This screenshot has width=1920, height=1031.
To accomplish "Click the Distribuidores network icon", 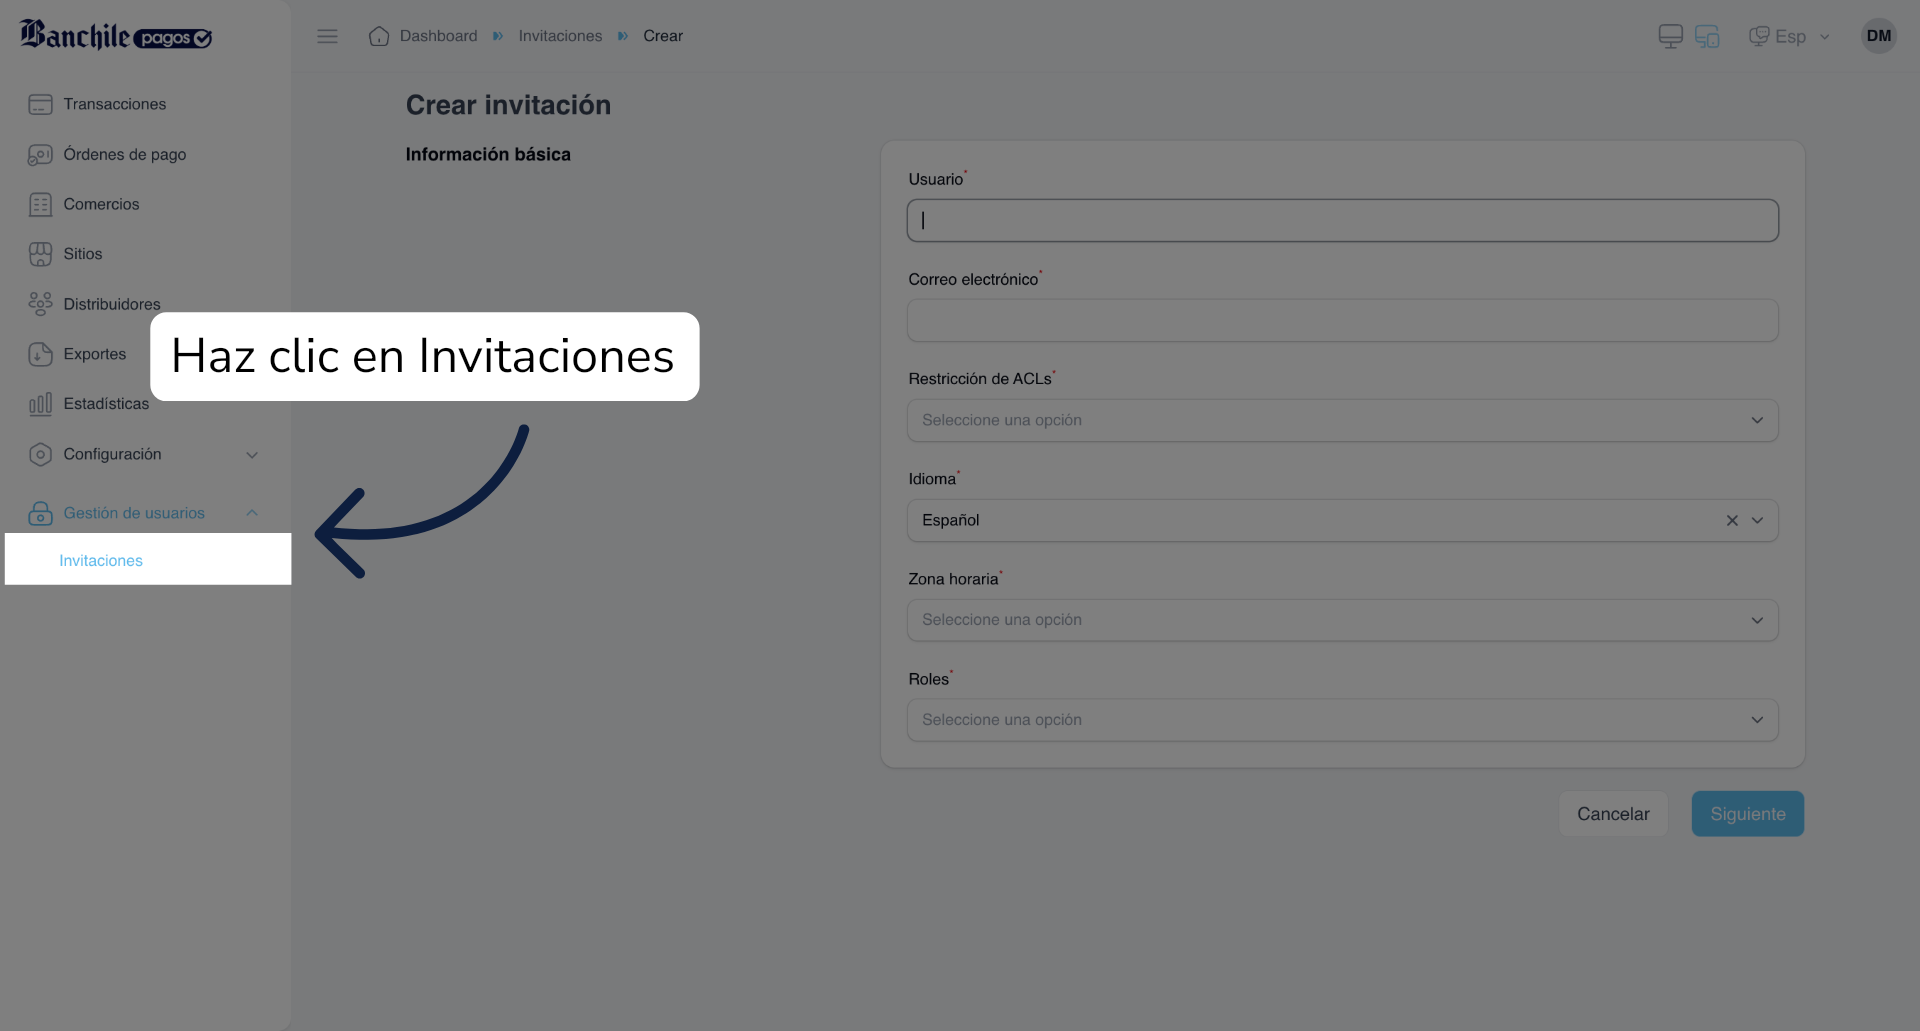I will pyautogui.click(x=40, y=304).
